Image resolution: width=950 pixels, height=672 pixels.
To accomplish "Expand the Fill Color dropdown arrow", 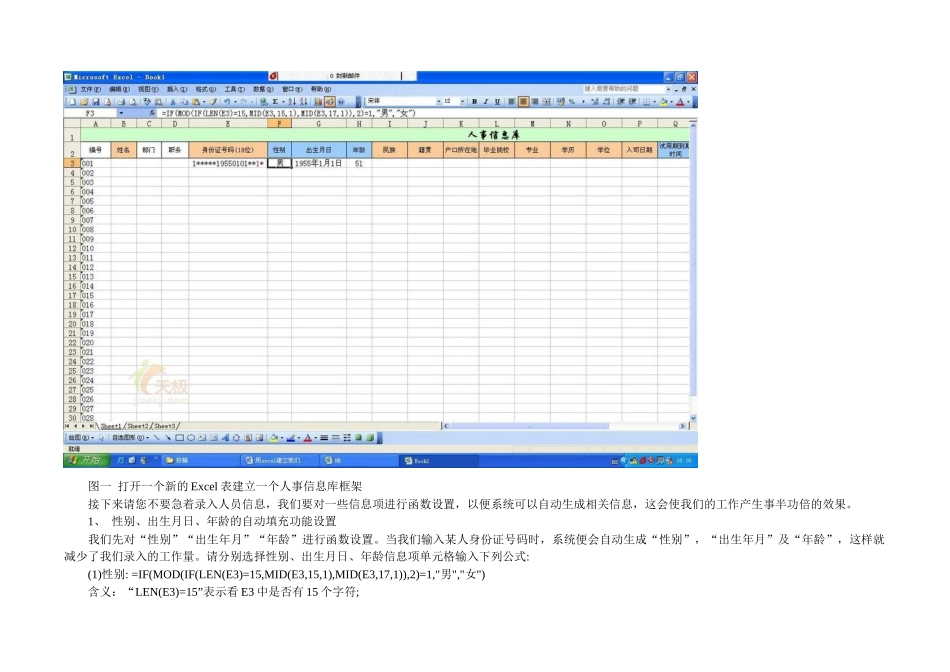I will tap(671, 102).
